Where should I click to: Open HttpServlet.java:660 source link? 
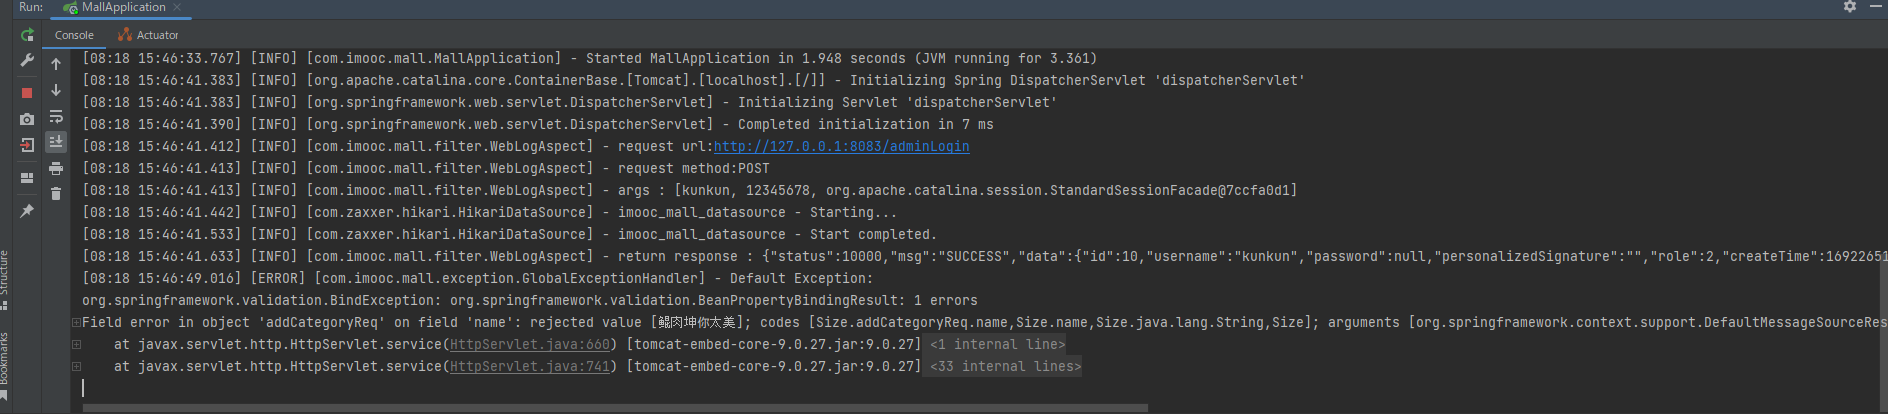tap(530, 345)
